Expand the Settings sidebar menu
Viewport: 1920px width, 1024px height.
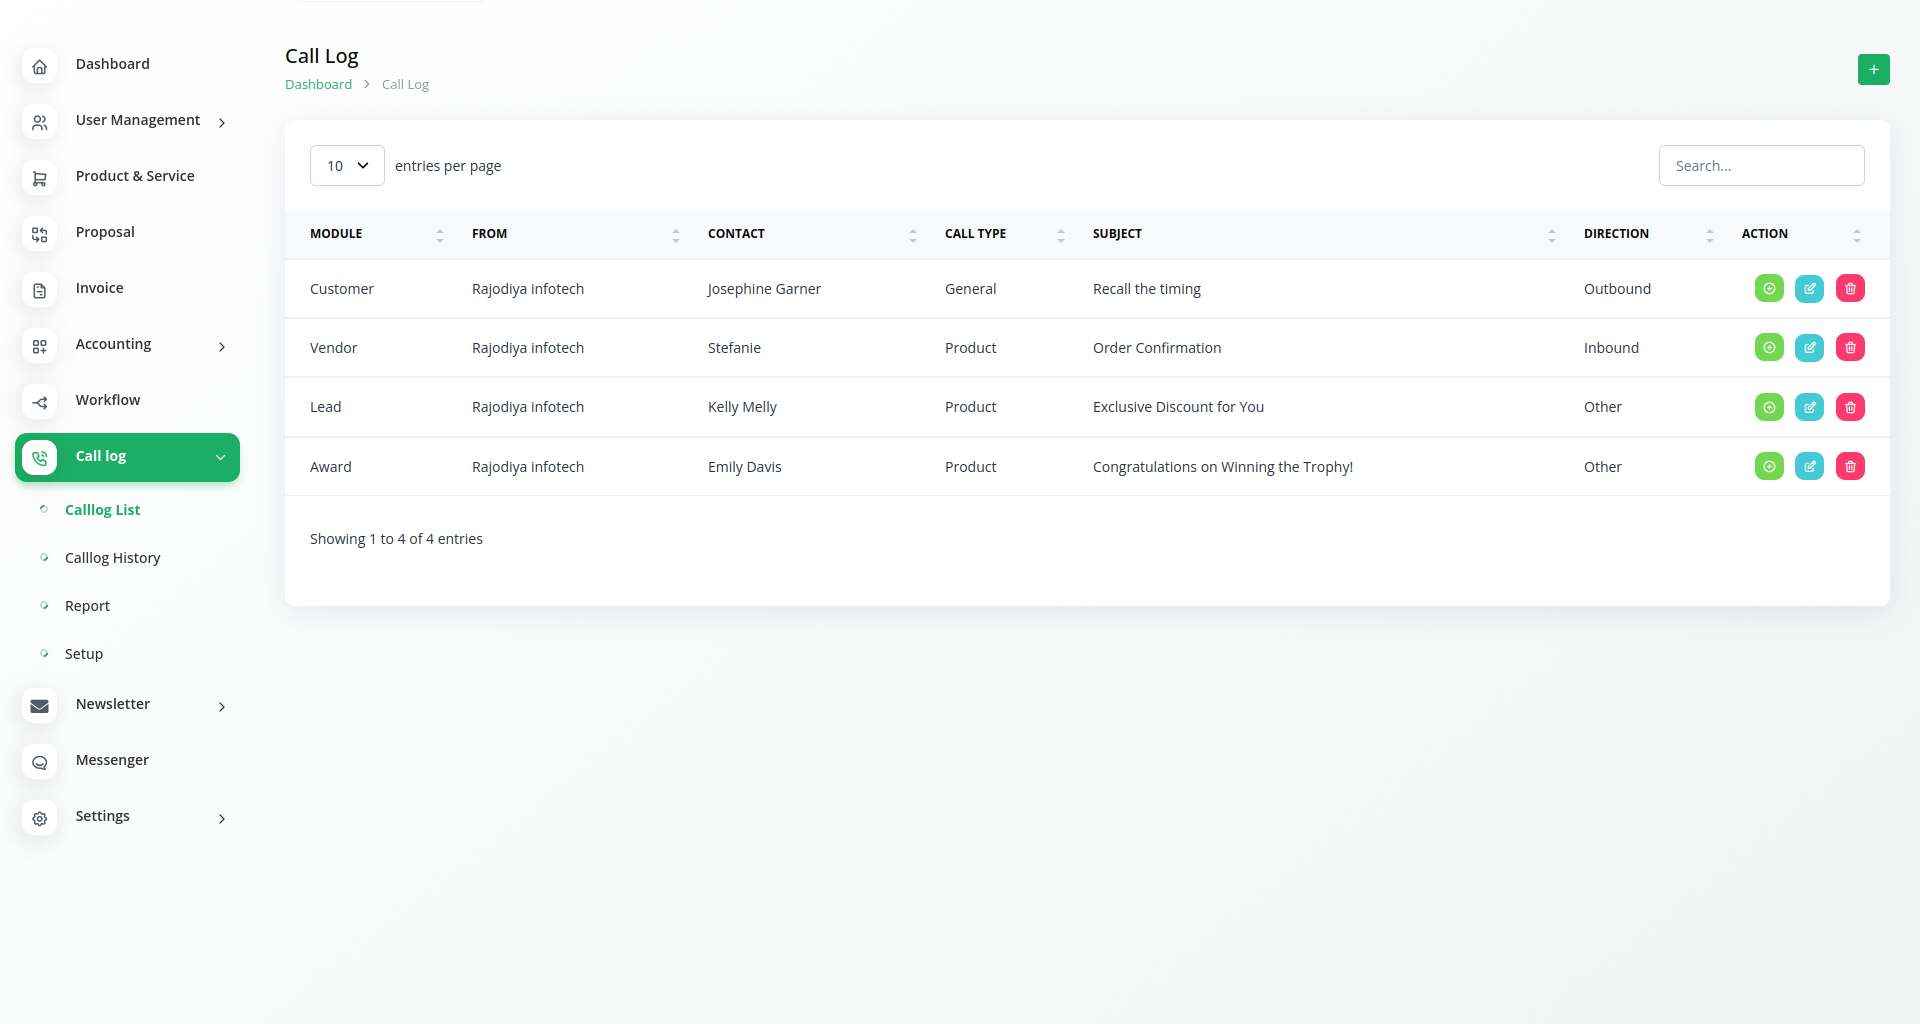(221, 818)
